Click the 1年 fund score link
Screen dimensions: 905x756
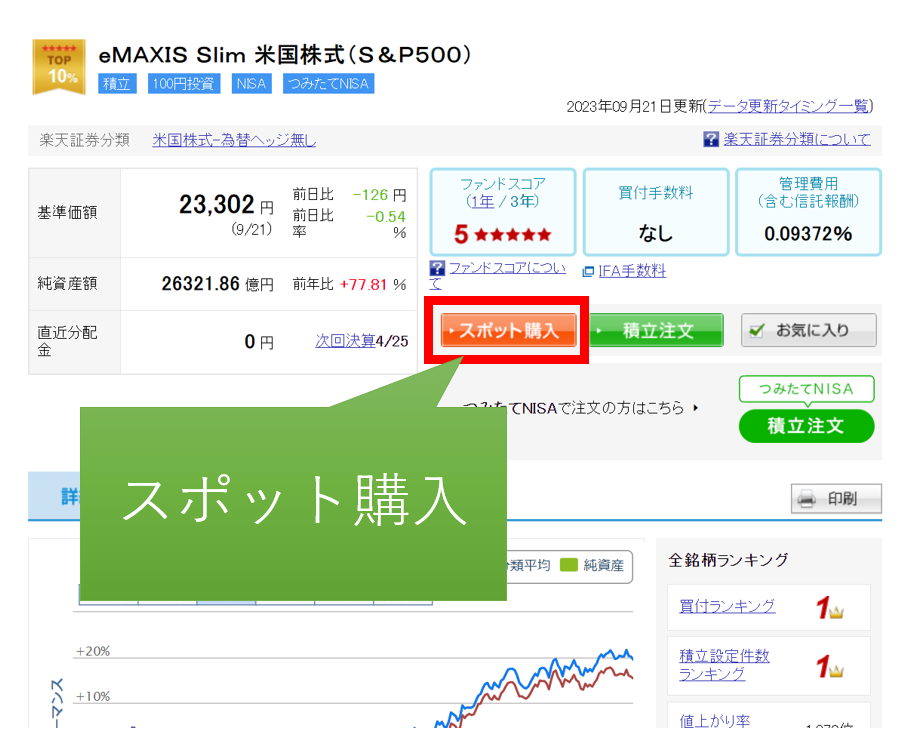point(483,201)
